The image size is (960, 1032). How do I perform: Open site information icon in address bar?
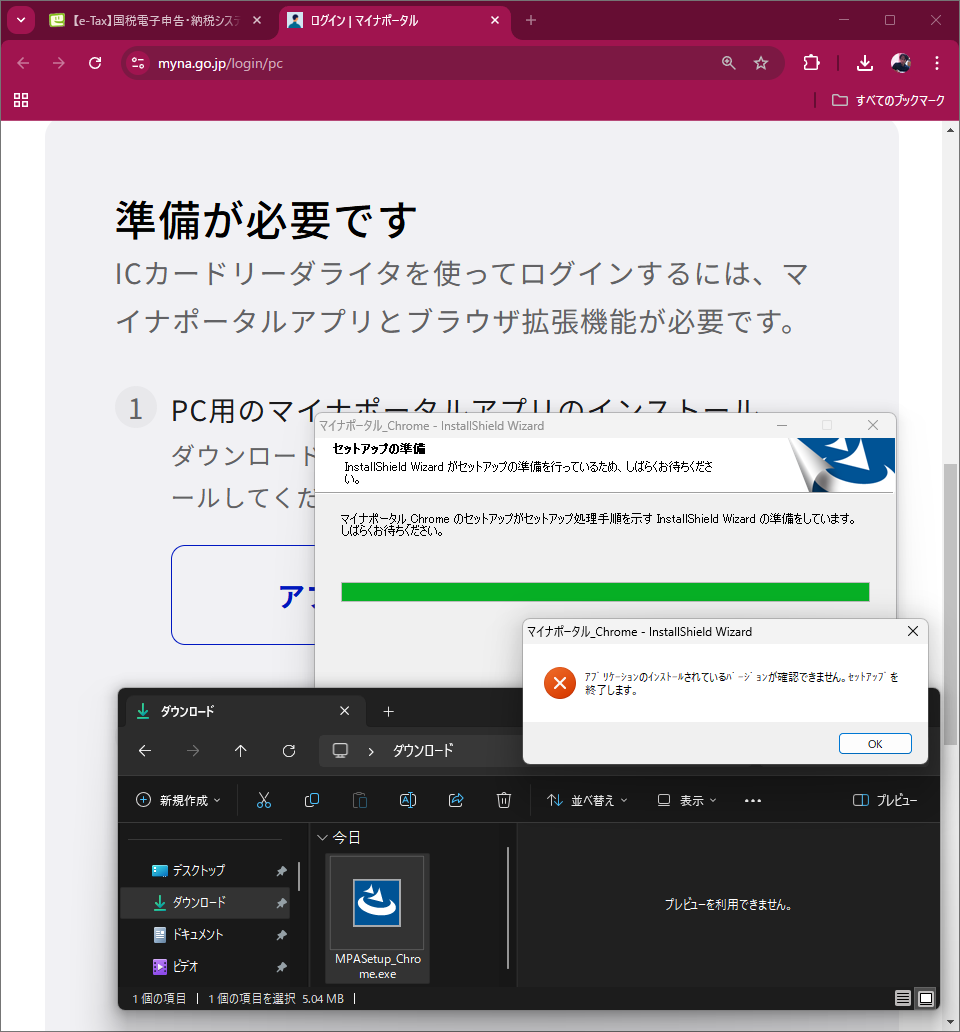[x=138, y=63]
